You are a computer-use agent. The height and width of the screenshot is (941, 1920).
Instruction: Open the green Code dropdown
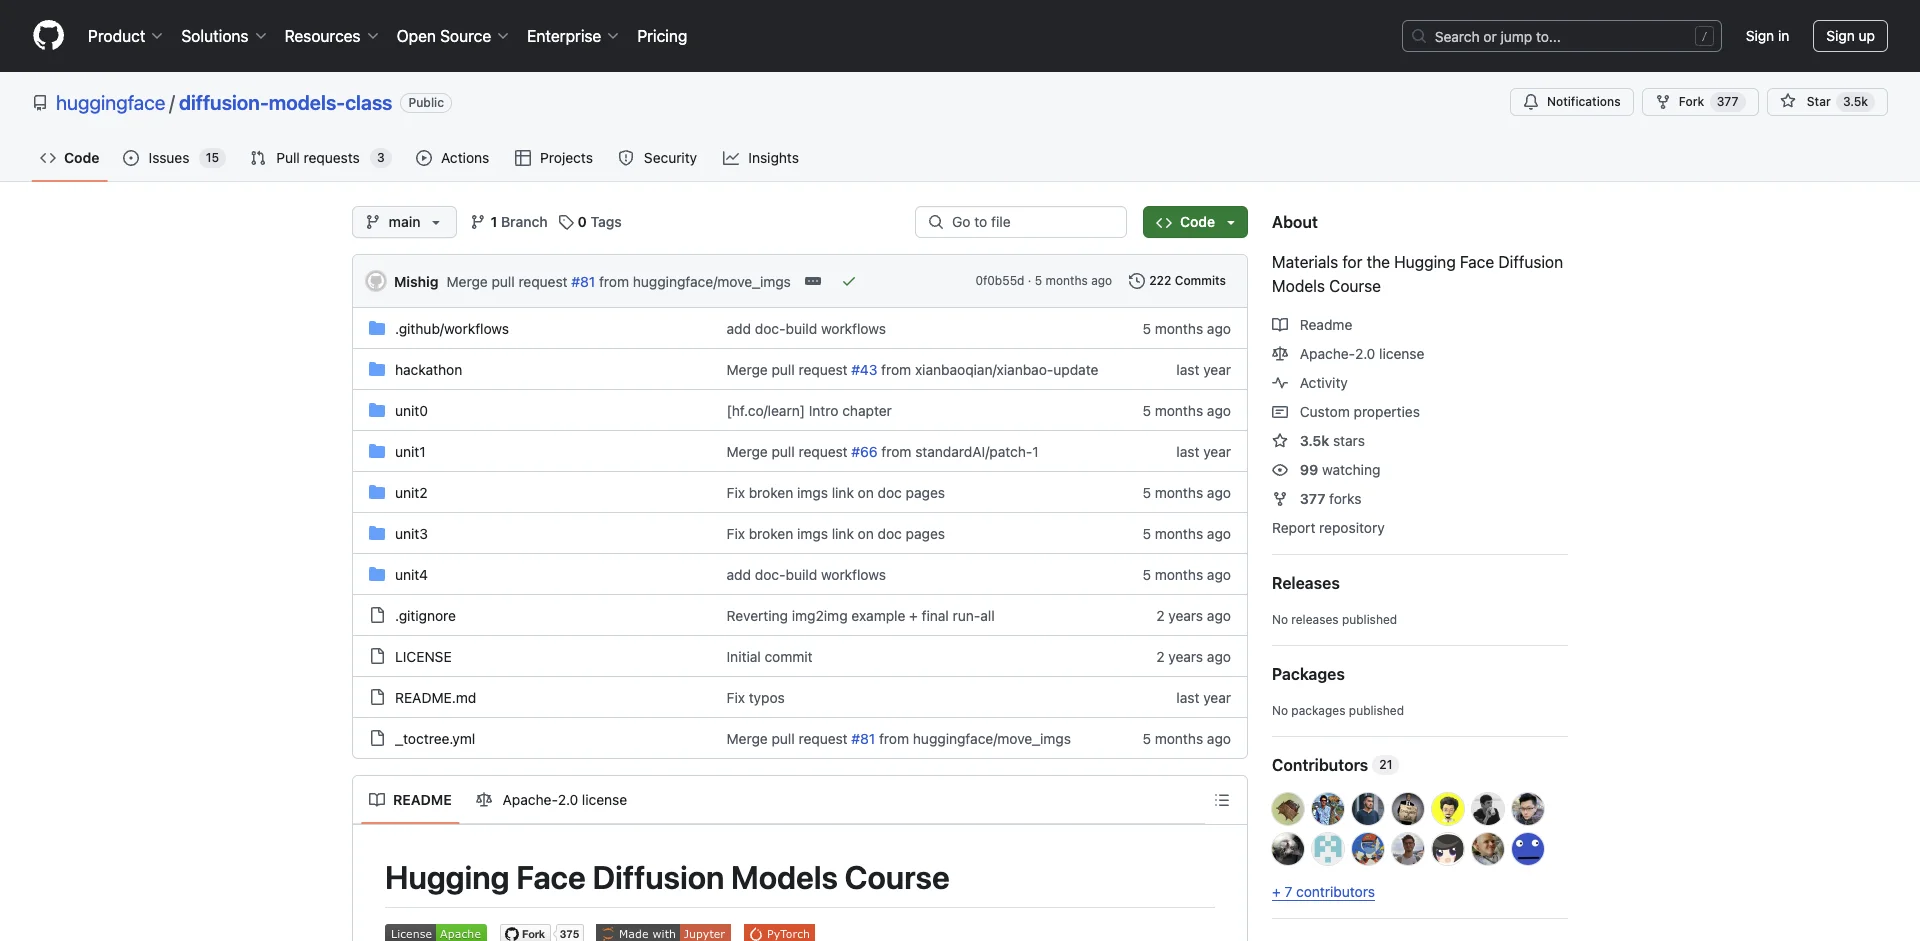(1195, 222)
